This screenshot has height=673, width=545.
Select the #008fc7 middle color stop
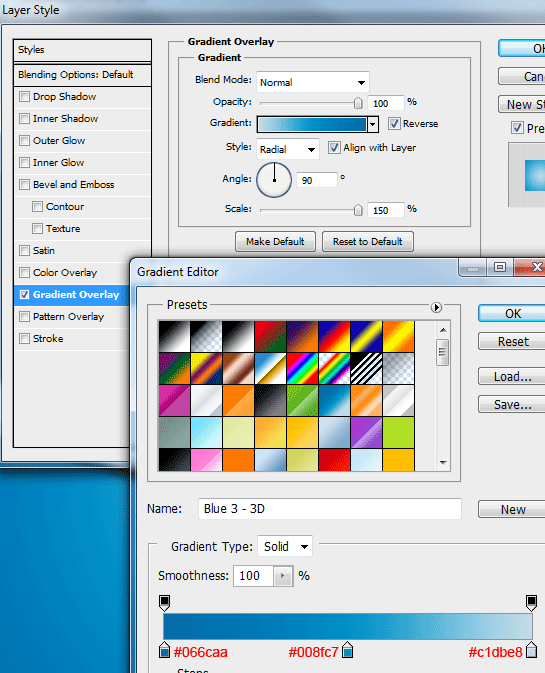[348, 650]
